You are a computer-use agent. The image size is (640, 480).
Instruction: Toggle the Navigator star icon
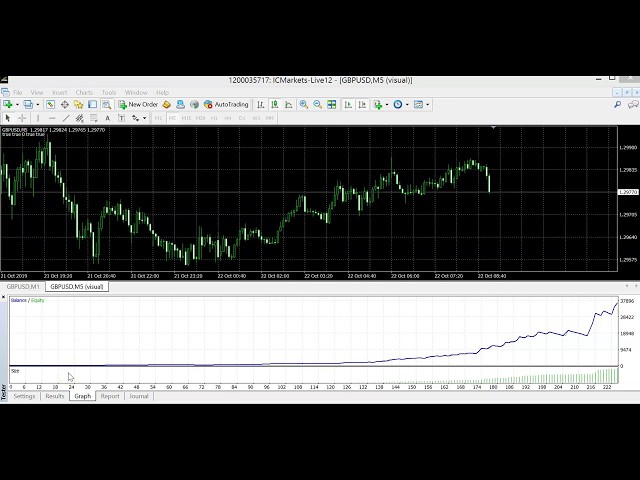tap(80, 104)
